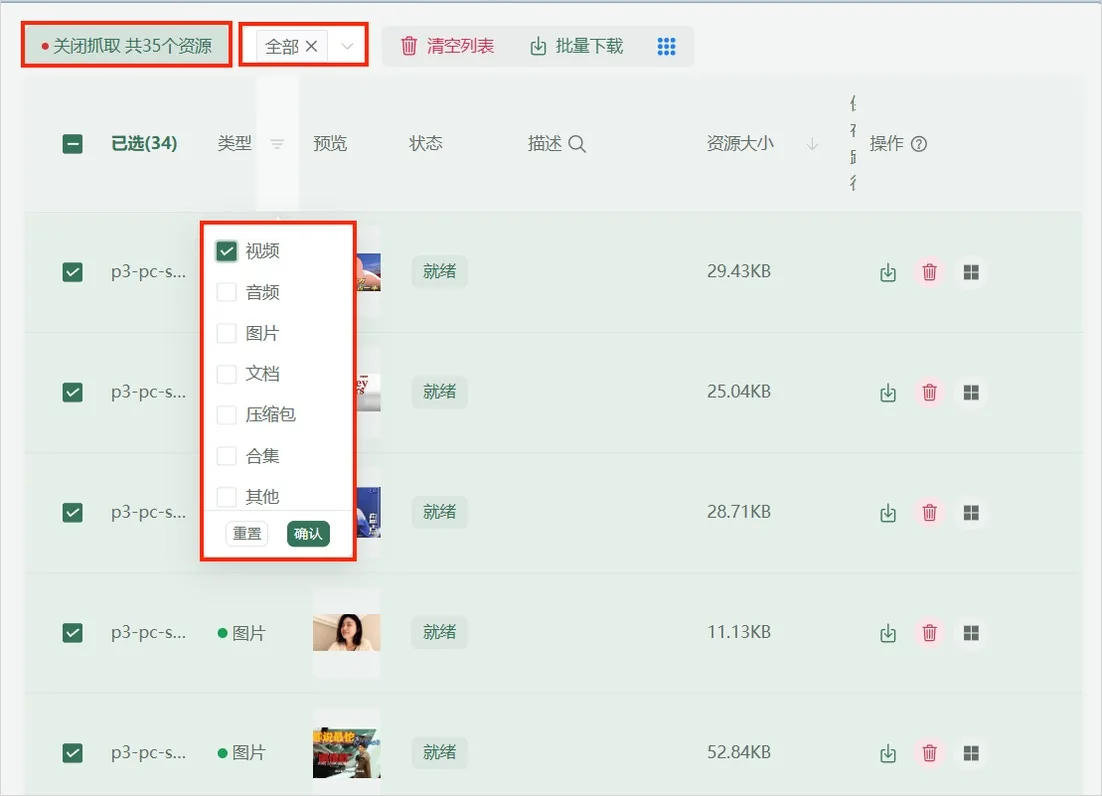Delete the 25.04KB resource
Viewport: 1102px width, 796px height.
tap(929, 392)
